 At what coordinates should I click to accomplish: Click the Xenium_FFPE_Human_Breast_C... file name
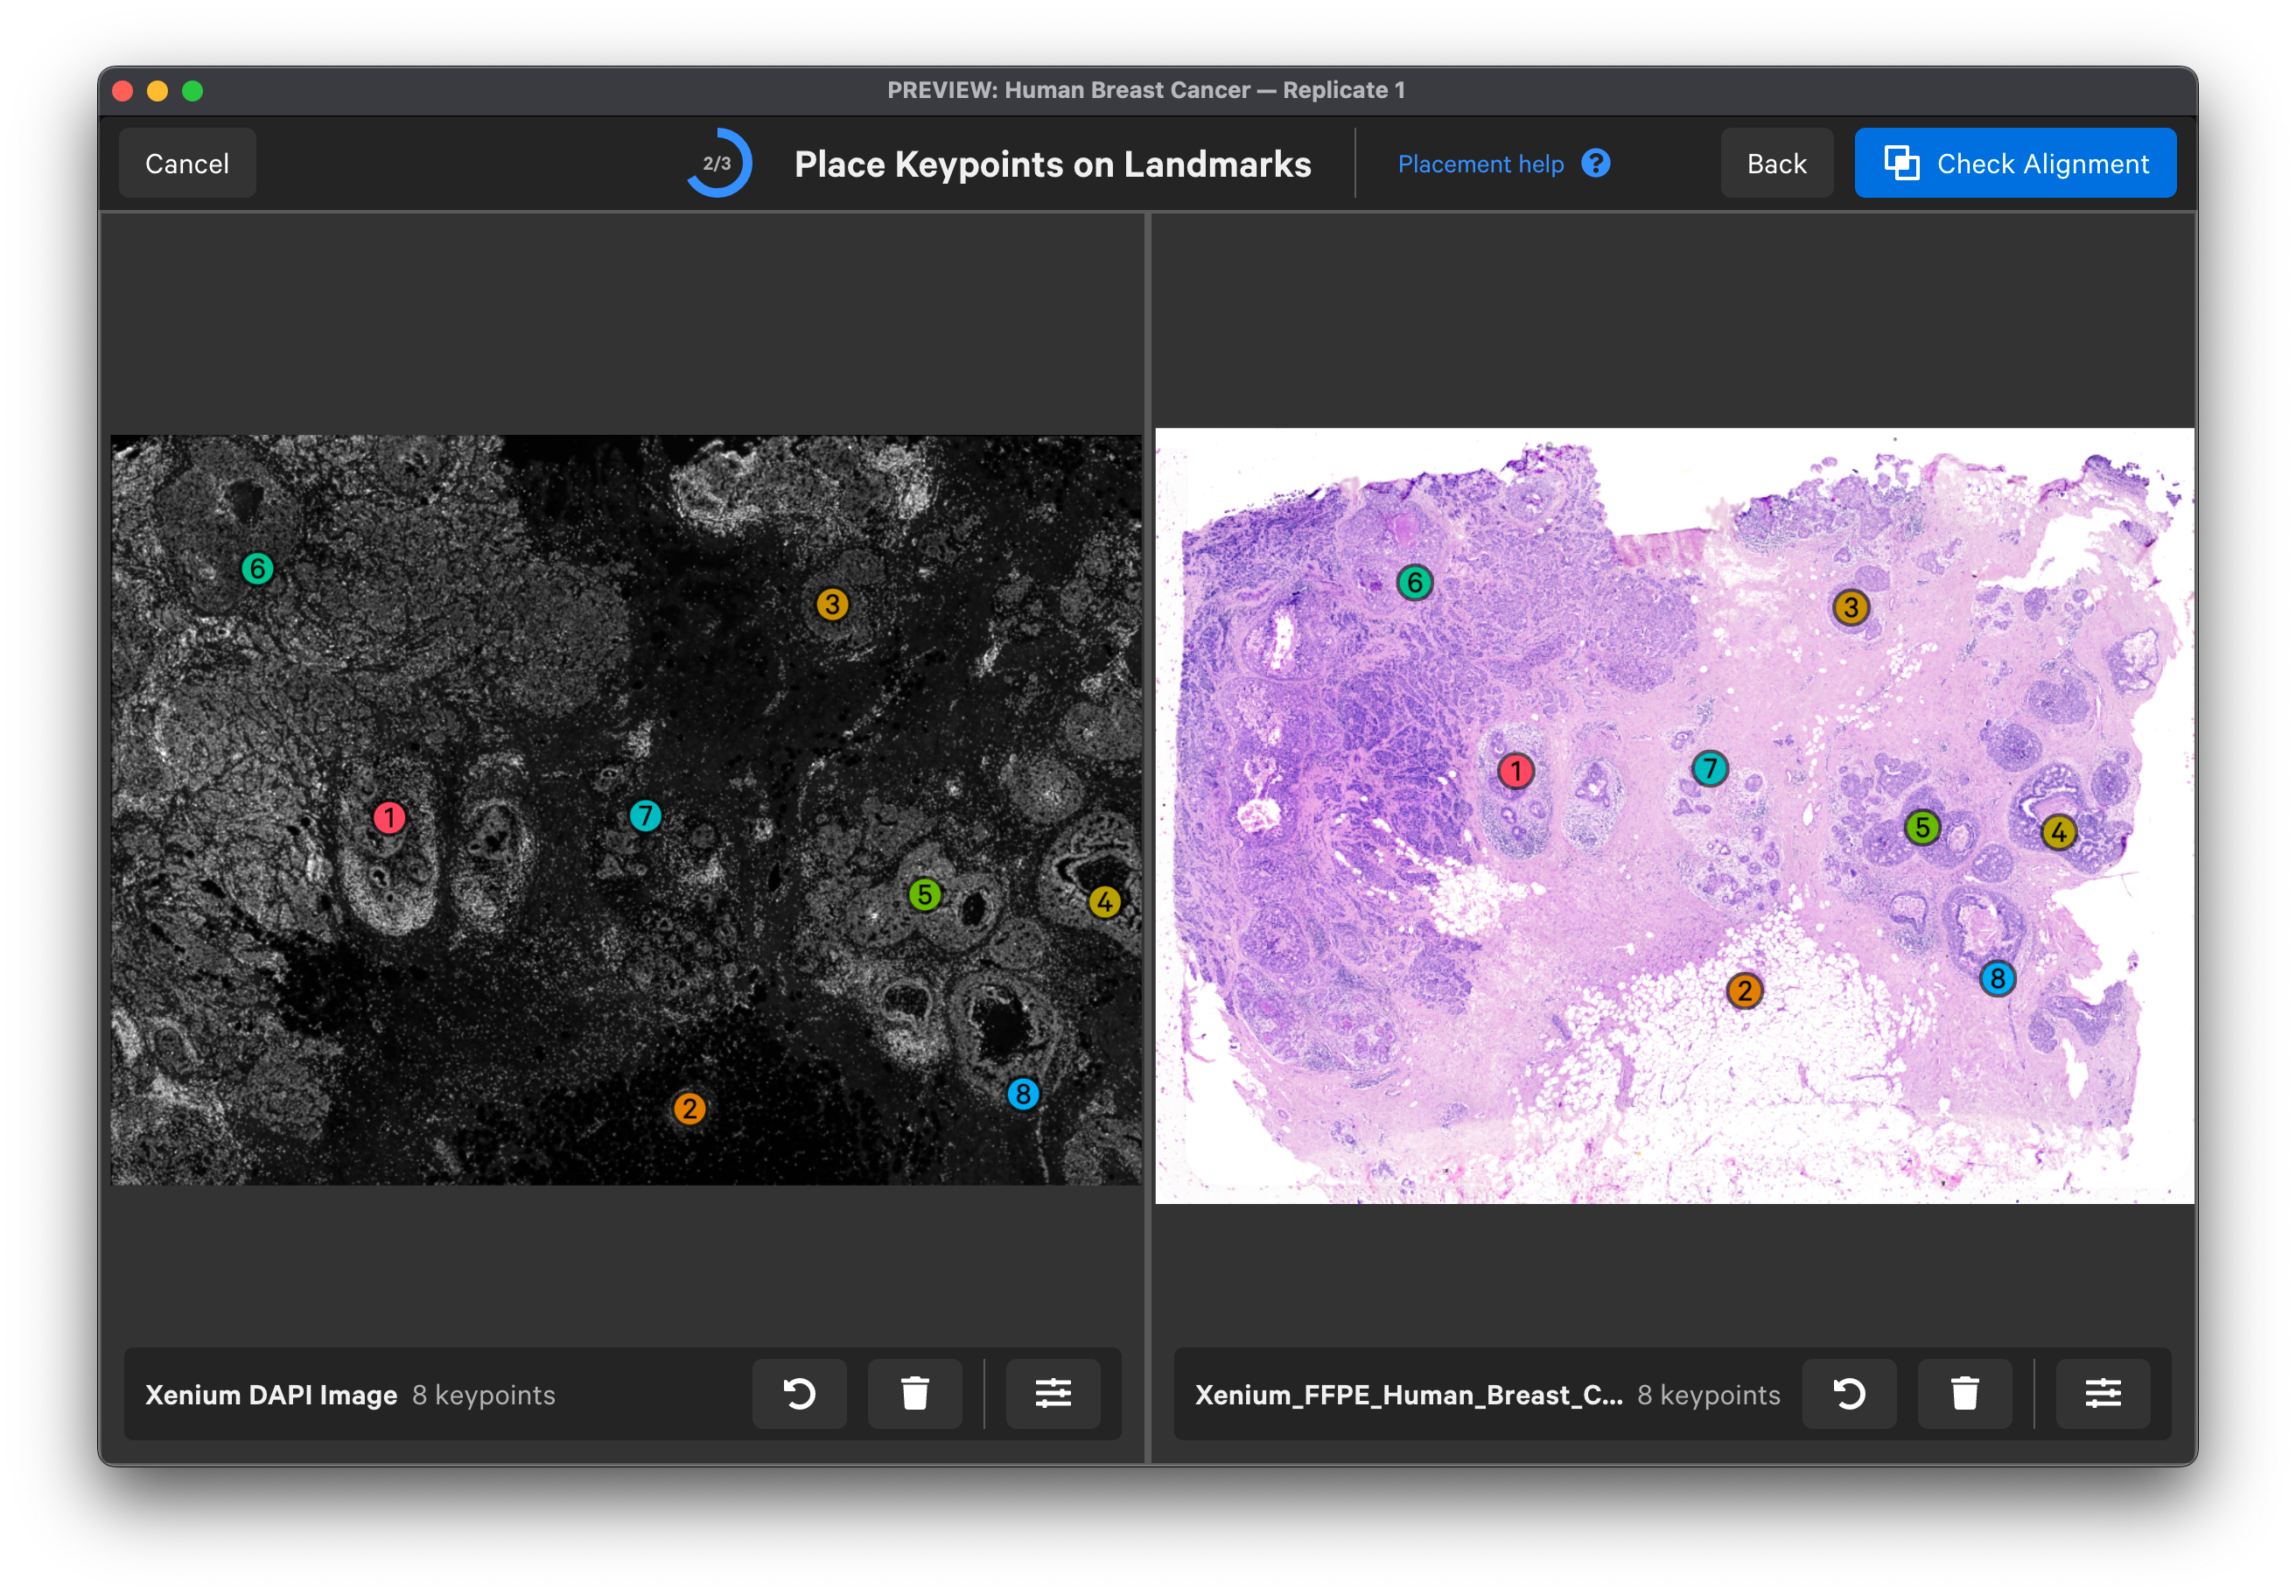1408,1395
